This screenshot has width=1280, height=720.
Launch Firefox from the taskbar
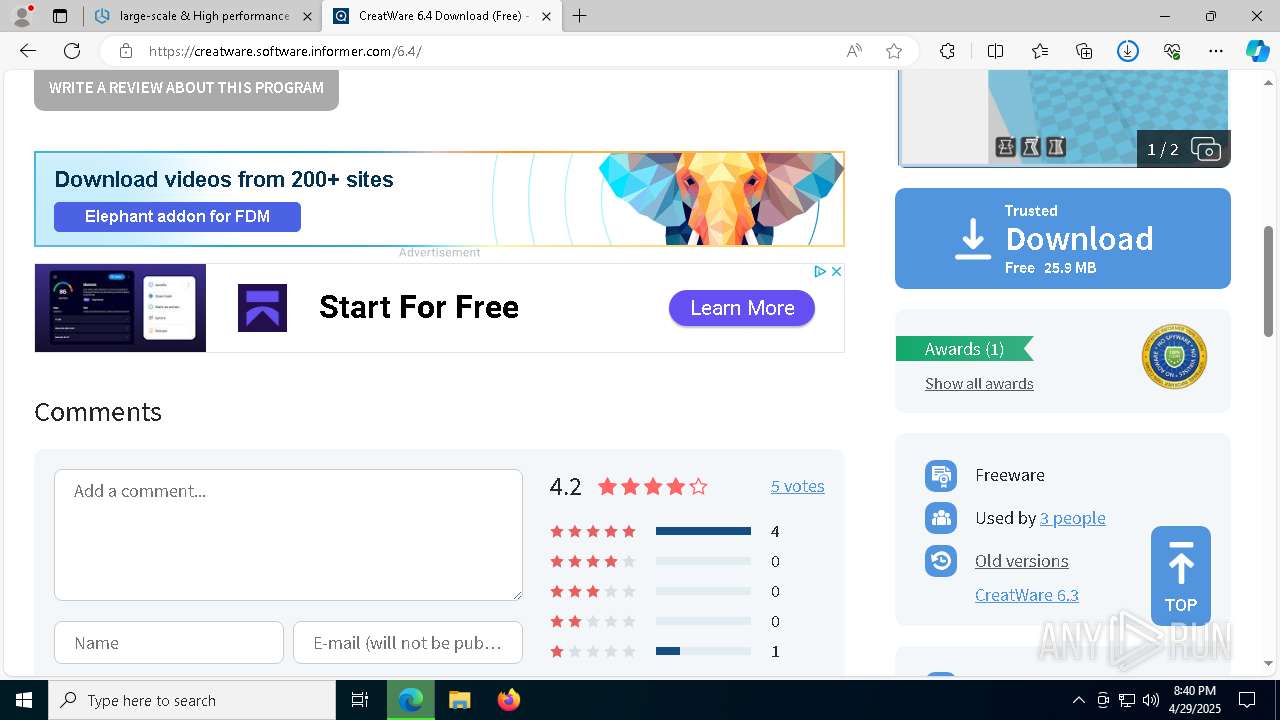pos(509,700)
